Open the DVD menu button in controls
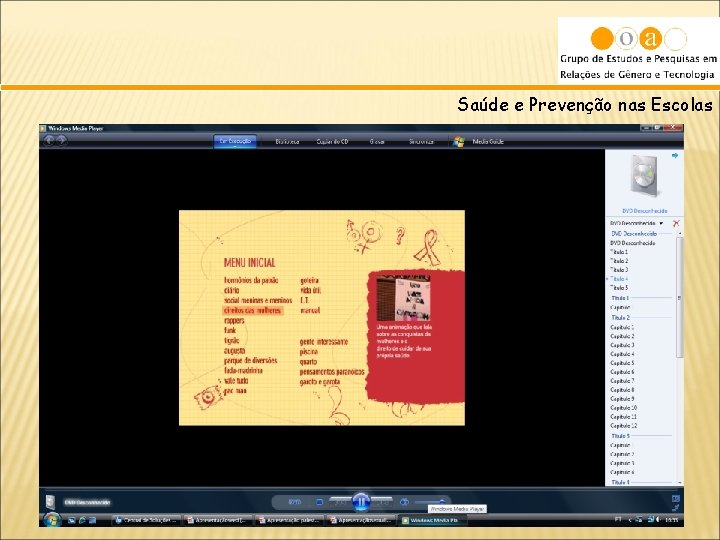Viewport: 720px width, 540px height. [294, 502]
